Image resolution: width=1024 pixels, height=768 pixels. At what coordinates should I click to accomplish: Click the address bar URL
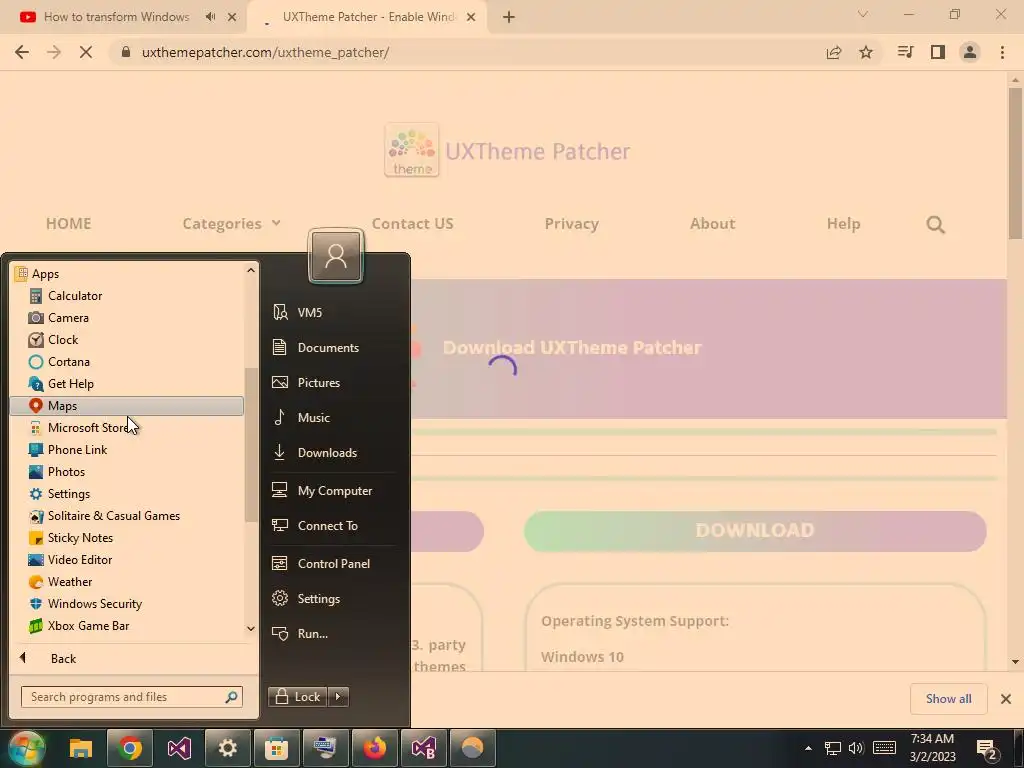(265, 52)
